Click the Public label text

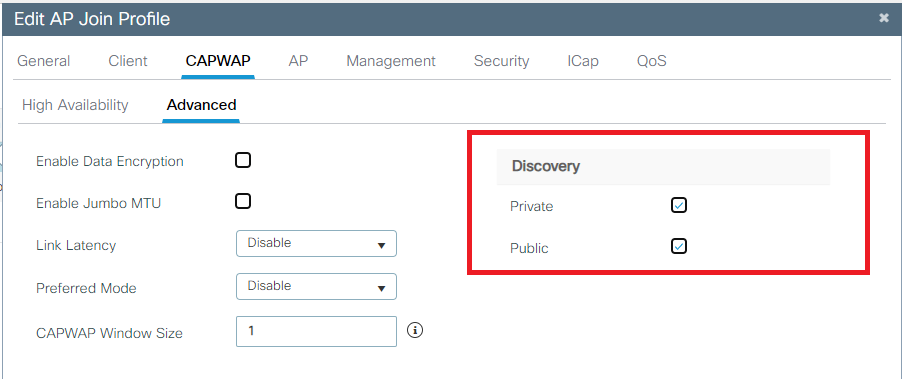pyautogui.click(x=529, y=249)
